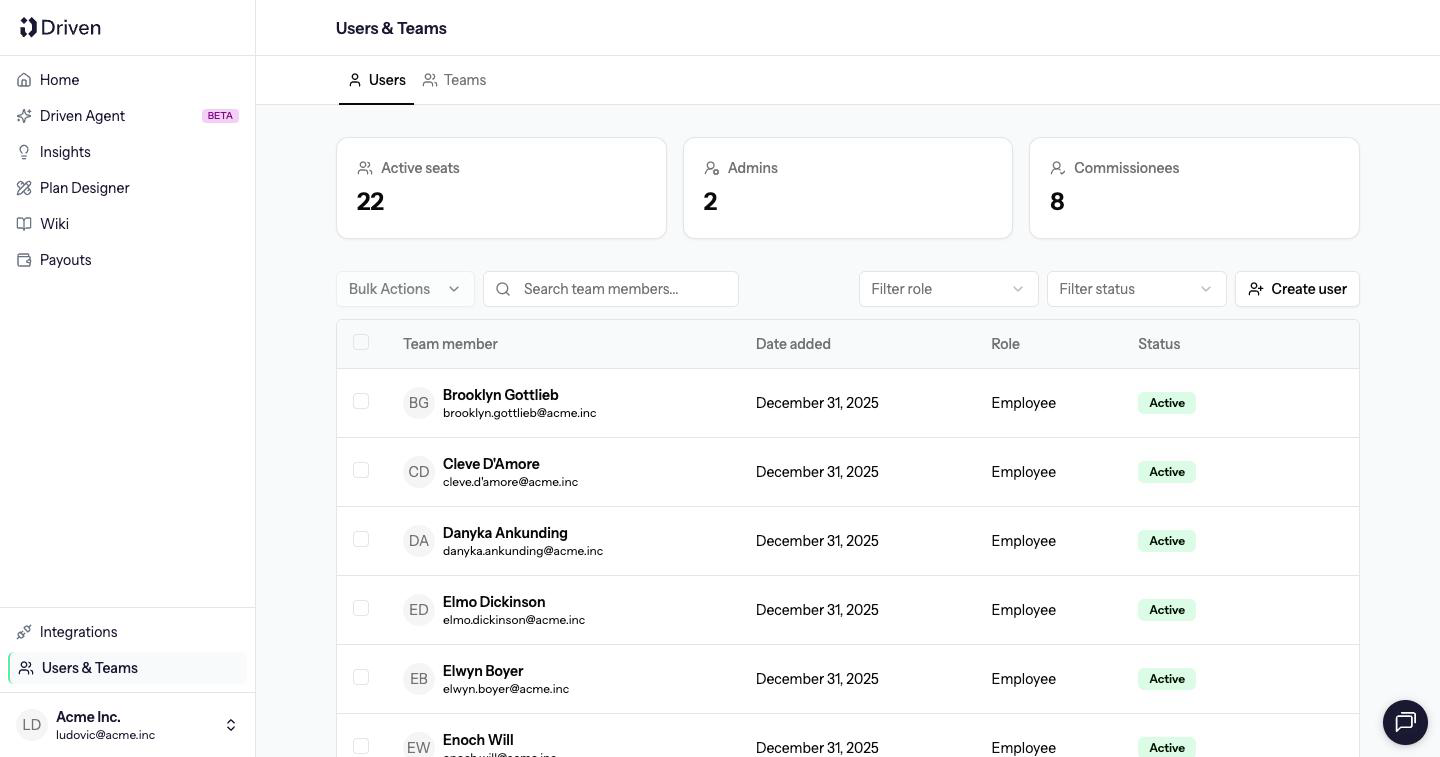Focus the Search team members field
Screen dimensions: 1440x757
point(610,289)
